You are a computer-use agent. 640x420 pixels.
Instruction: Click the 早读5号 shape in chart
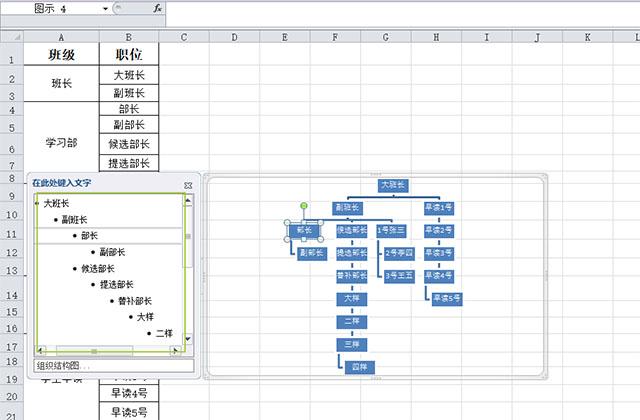tap(446, 298)
